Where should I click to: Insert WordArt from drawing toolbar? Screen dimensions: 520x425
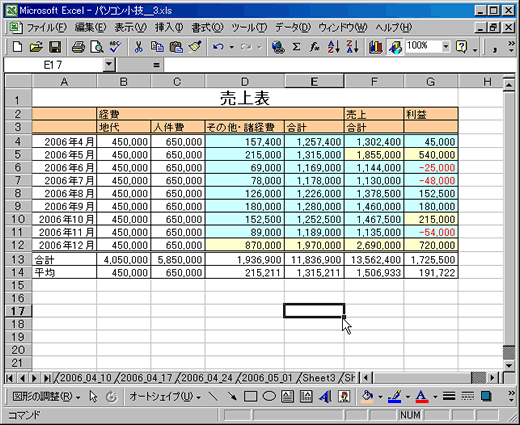tap(325, 396)
